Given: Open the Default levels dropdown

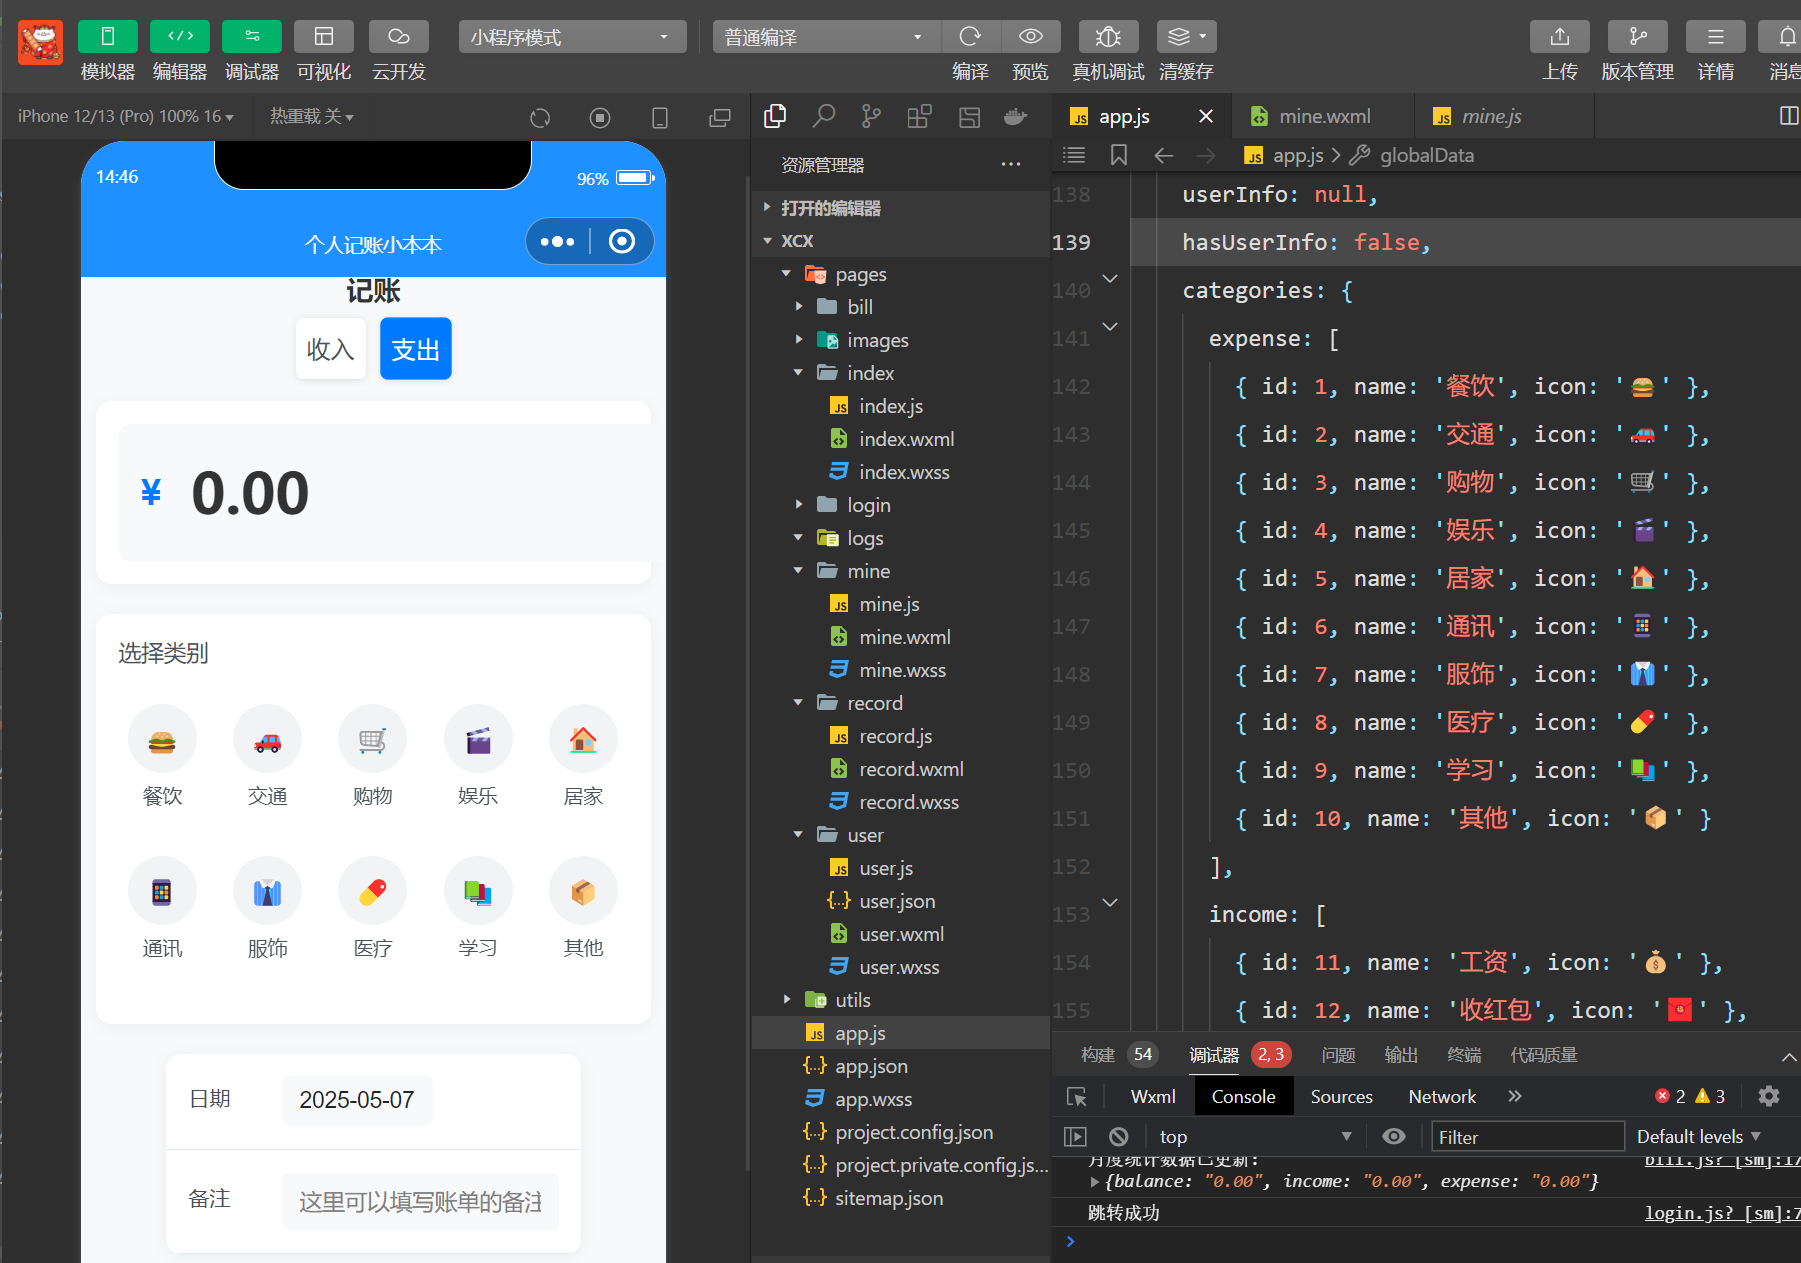Looking at the screenshot, I should (x=1698, y=1137).
